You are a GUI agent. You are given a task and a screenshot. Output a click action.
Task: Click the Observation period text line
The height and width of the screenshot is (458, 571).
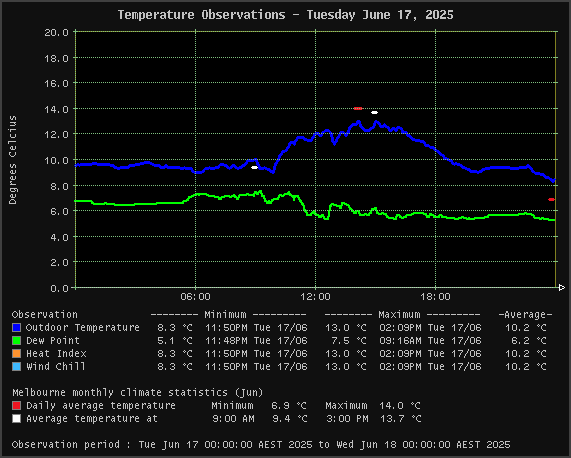261,445
